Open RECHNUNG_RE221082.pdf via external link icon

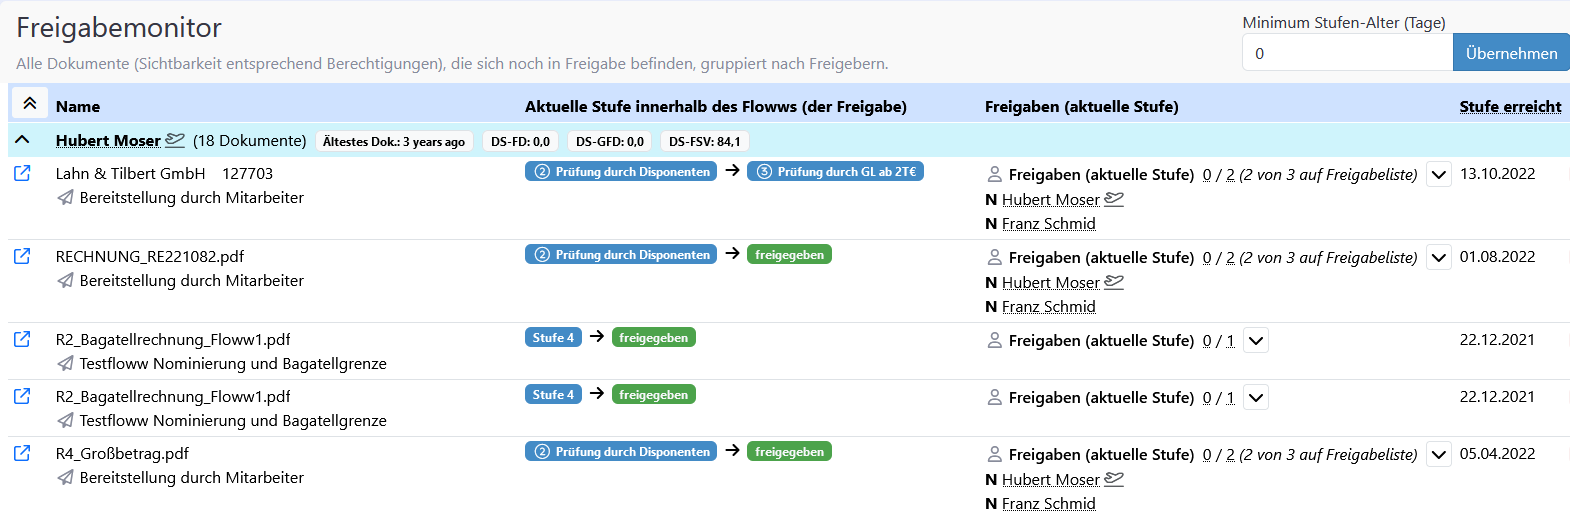[x=22, y=257]
